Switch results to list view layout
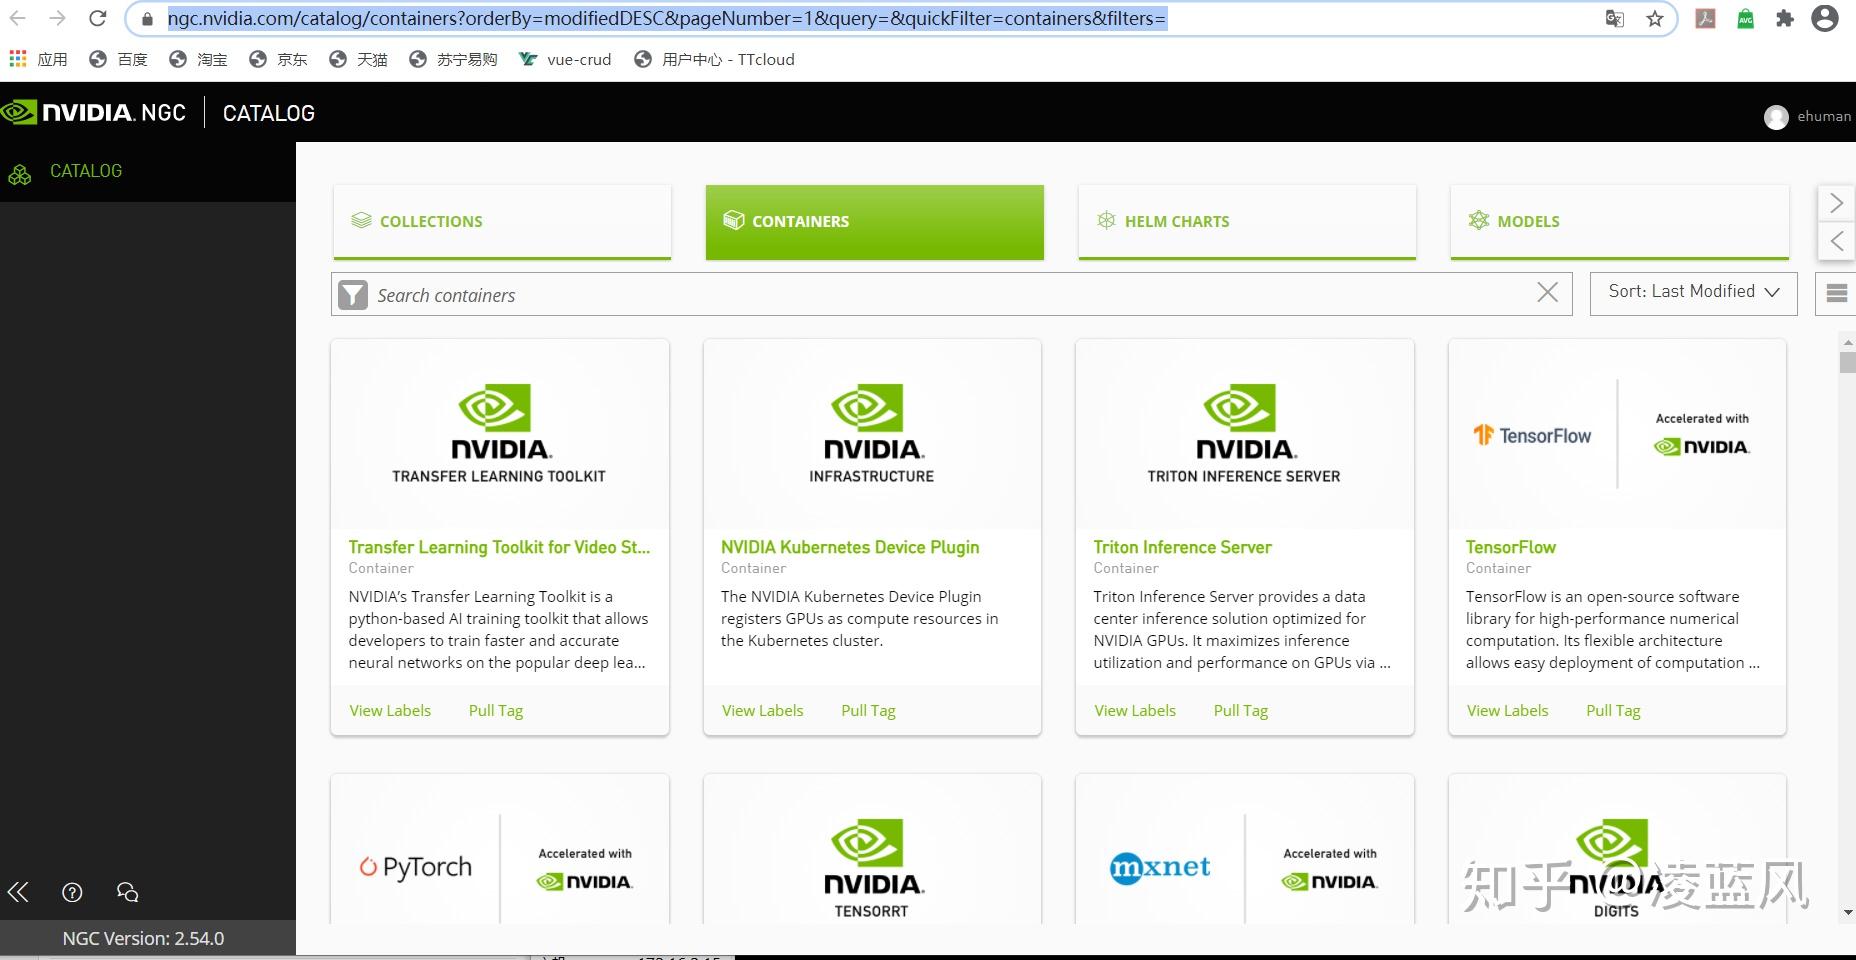The image size is (1856, 960). click(1838, 293)
